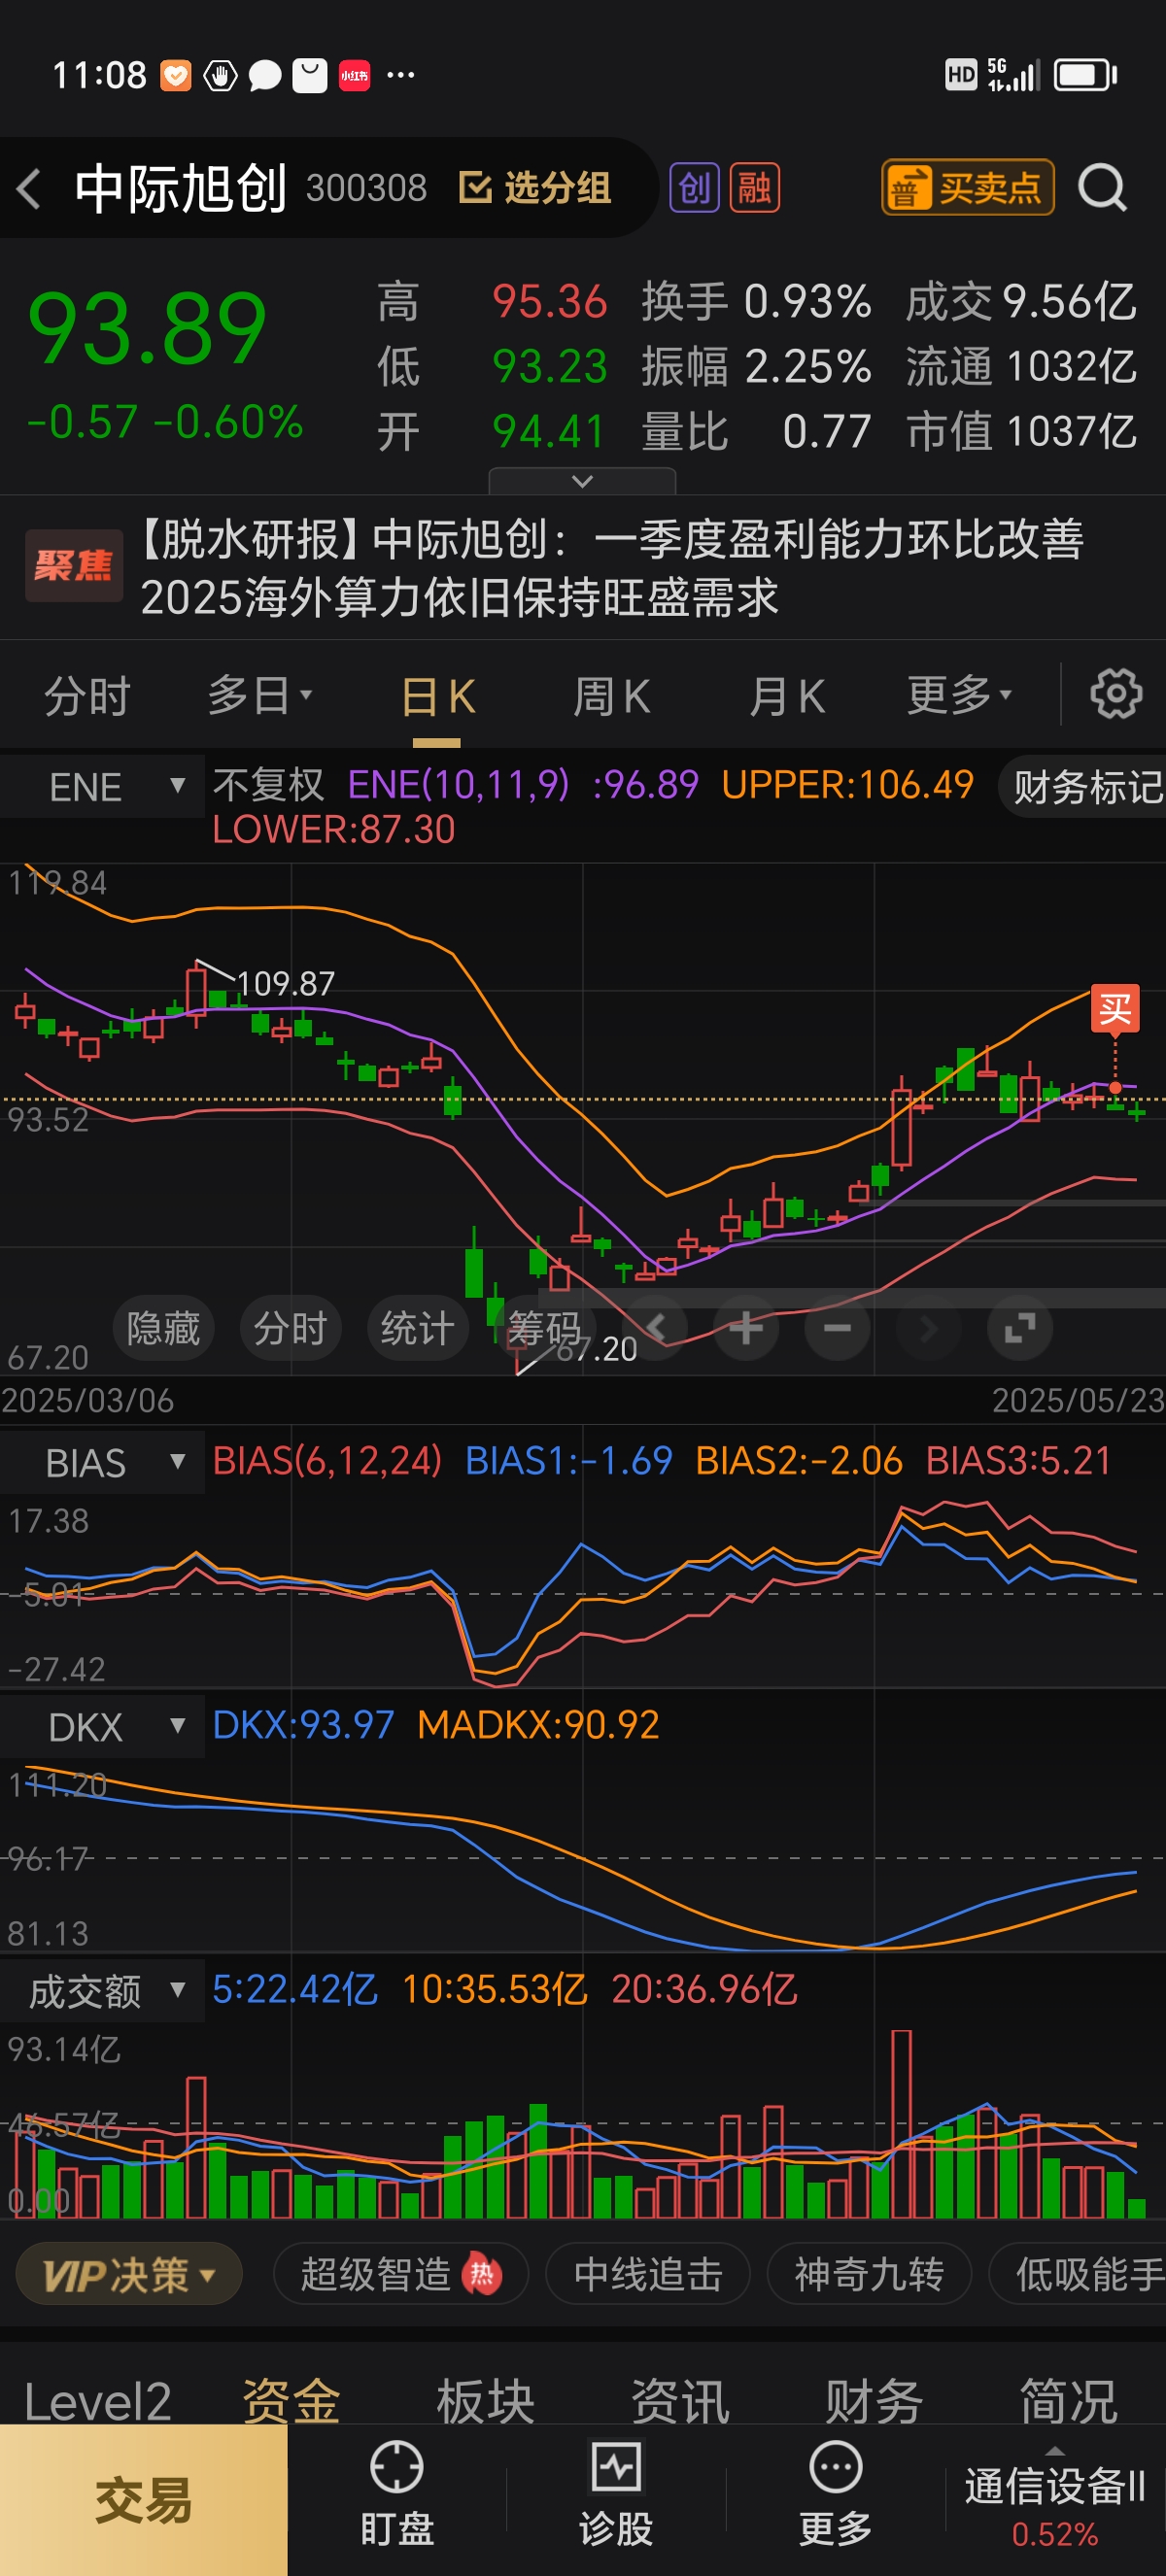Tap DKX:93.97 value
1166x2576 pixels.
[x=303, y=1725]
